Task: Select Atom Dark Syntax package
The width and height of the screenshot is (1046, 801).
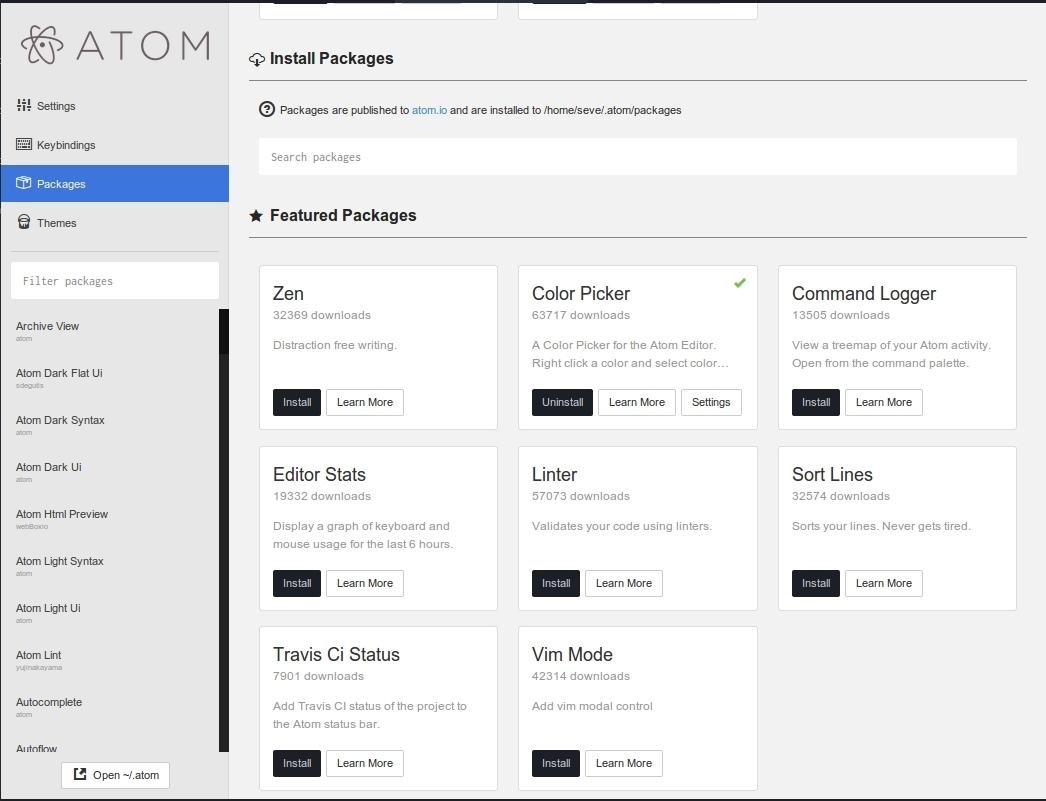Action: click(60, 420)
